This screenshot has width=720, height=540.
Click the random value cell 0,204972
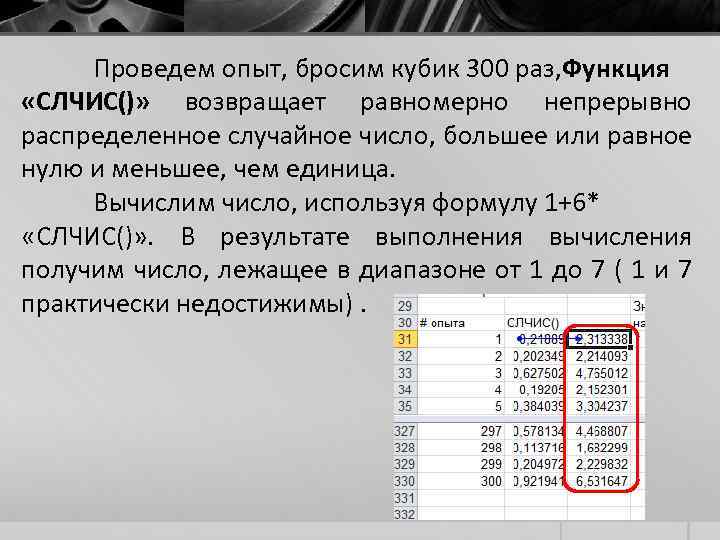point(536,464)
